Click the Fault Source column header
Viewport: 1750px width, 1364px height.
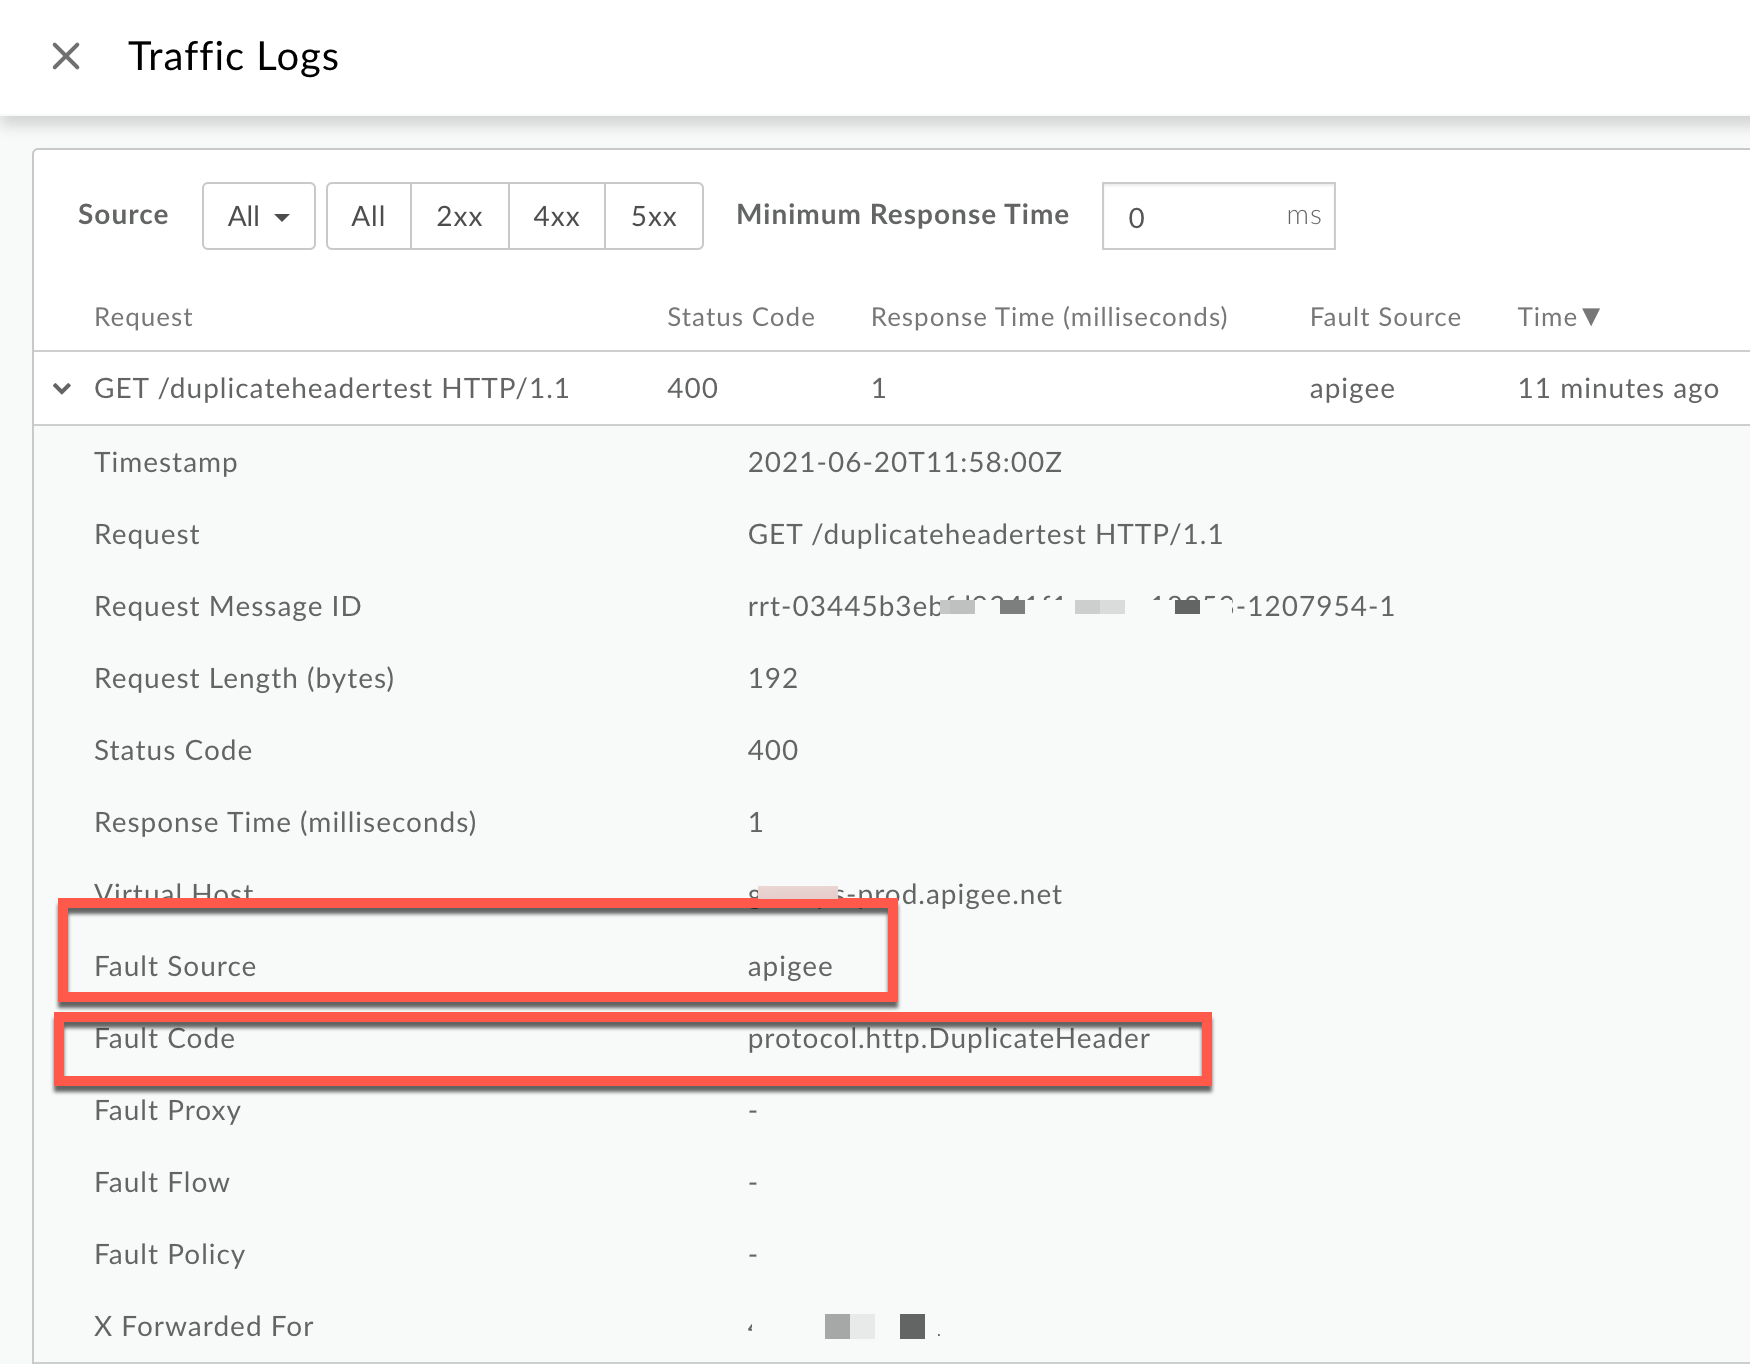tap(1385, 317)
